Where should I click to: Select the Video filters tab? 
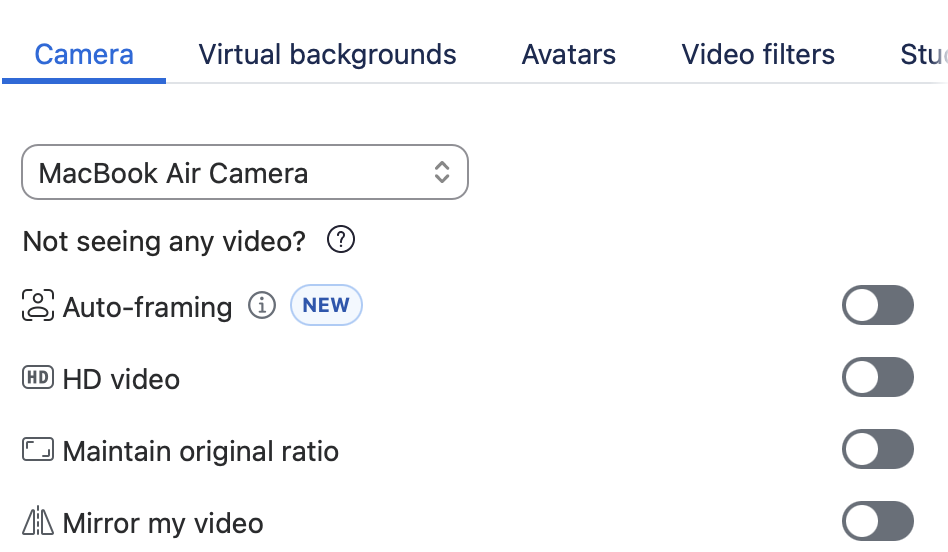[x=758, y=54]
